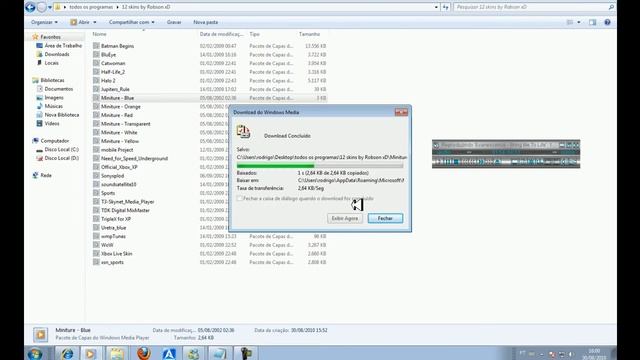Go back using the Explorer back arrow
The image size is (640, 360).
tap(30, 7)
